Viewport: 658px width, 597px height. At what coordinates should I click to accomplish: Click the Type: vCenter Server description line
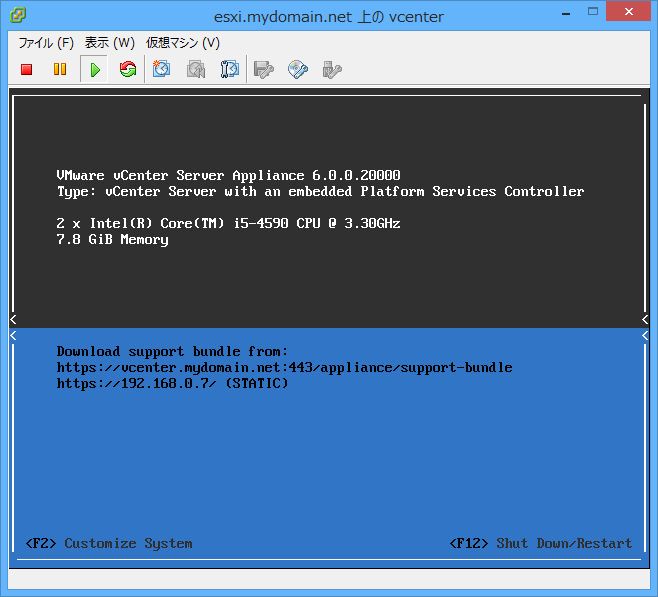pyautogui.click(x=321, y=191)
